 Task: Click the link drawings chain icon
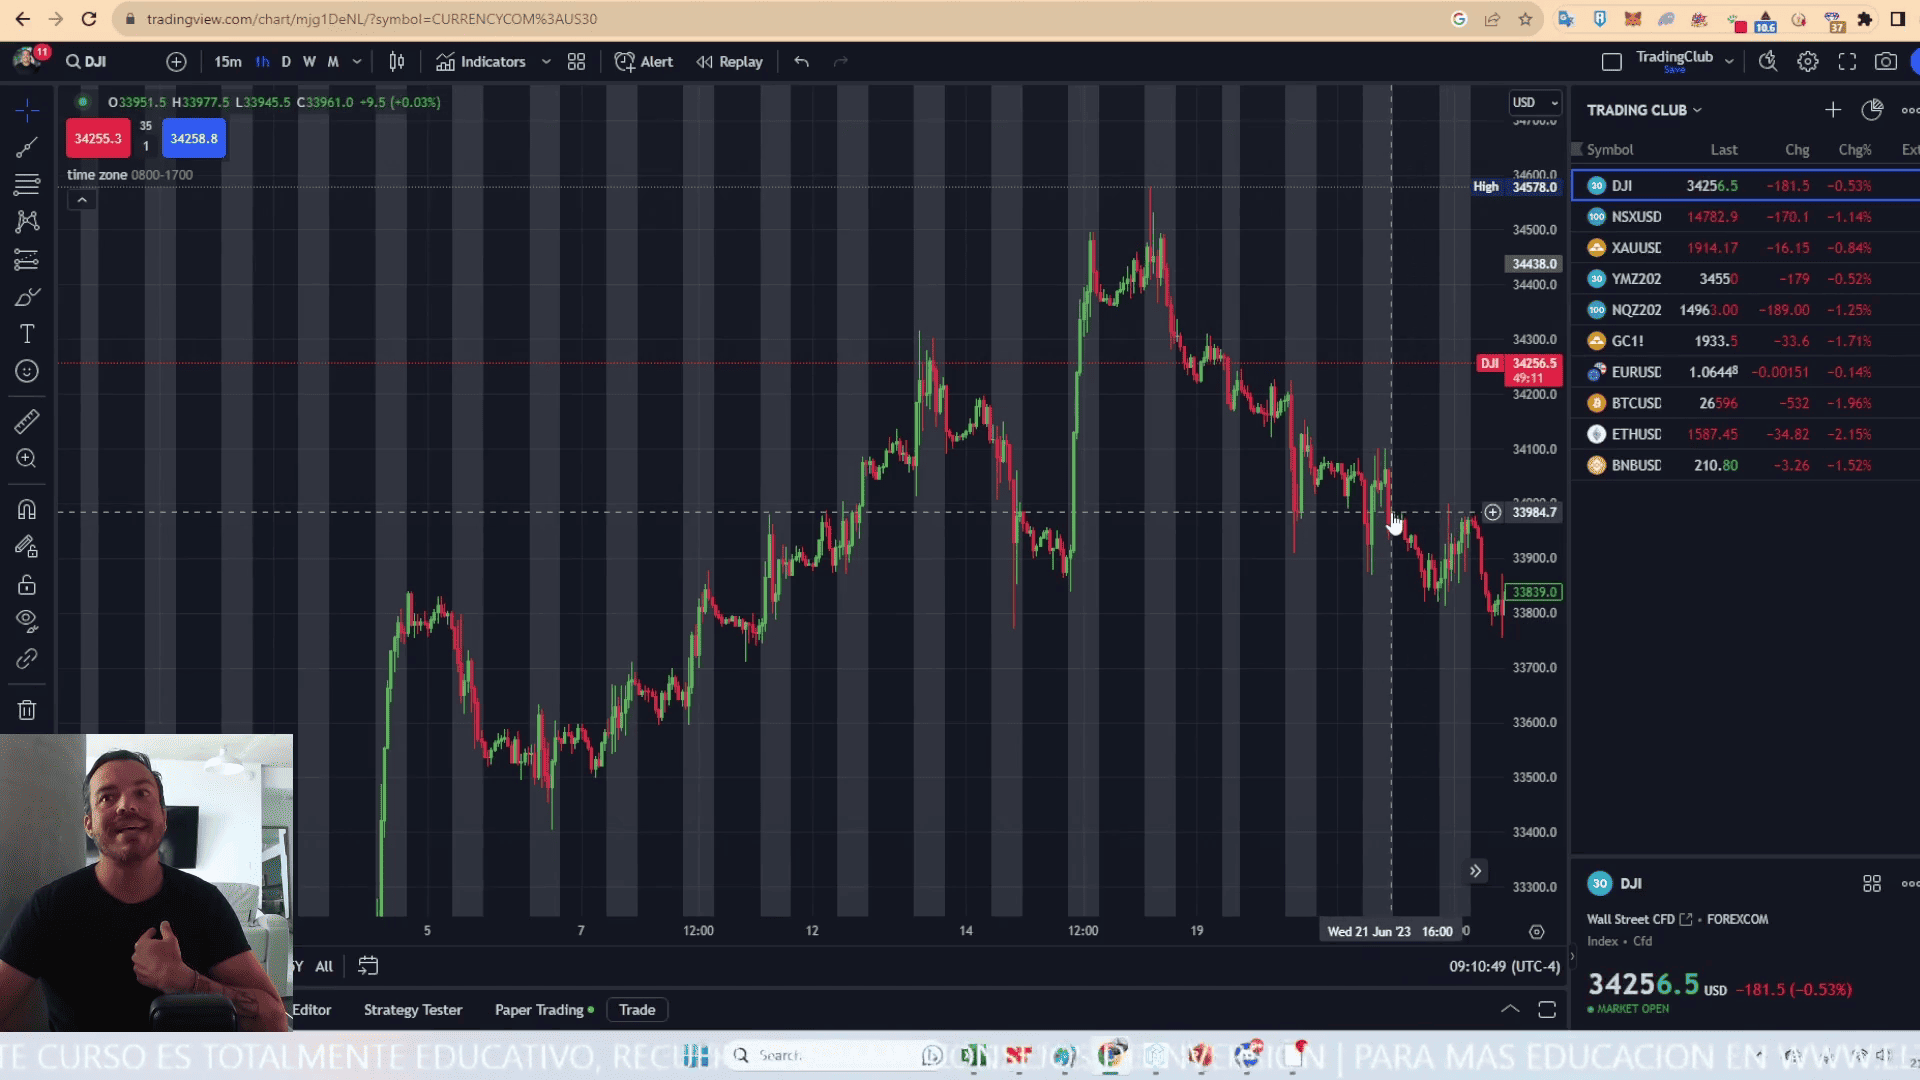point(27,659)
